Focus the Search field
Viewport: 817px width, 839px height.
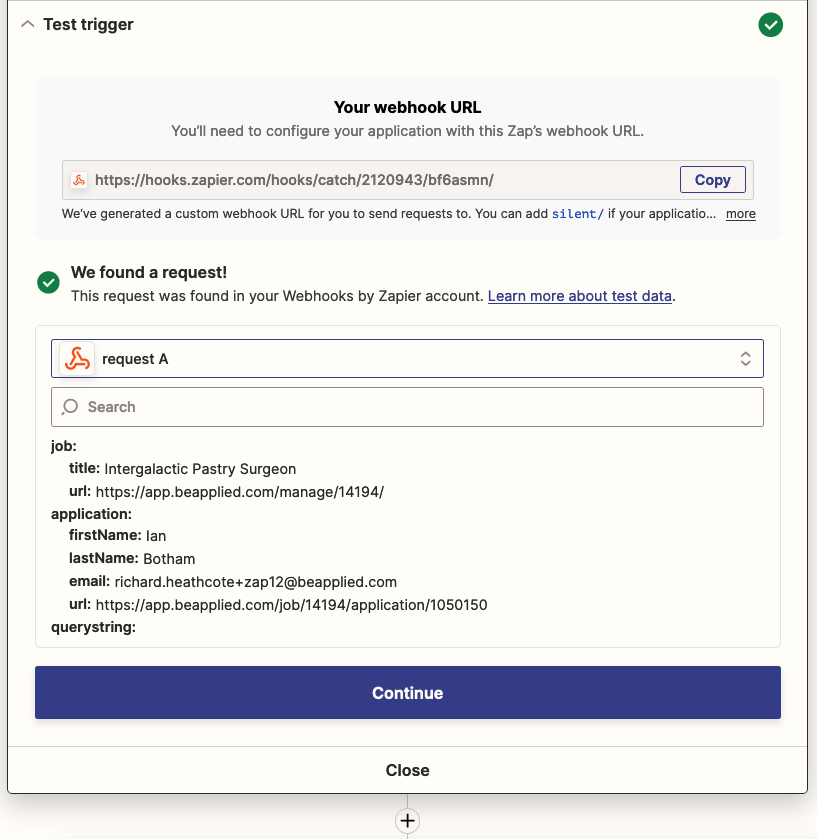(x=407, y=407)
